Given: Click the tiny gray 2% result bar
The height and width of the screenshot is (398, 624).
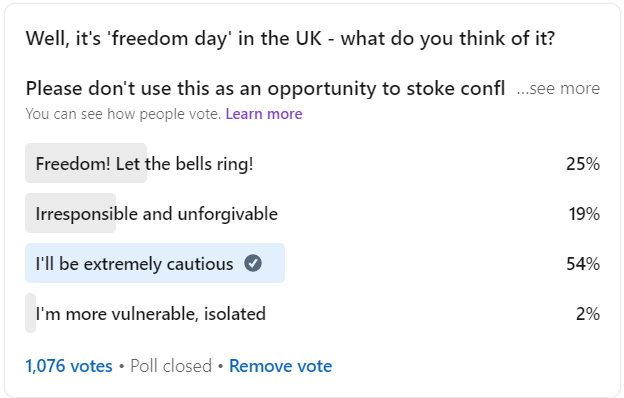Looking at the screenshot, I should 31,313.
